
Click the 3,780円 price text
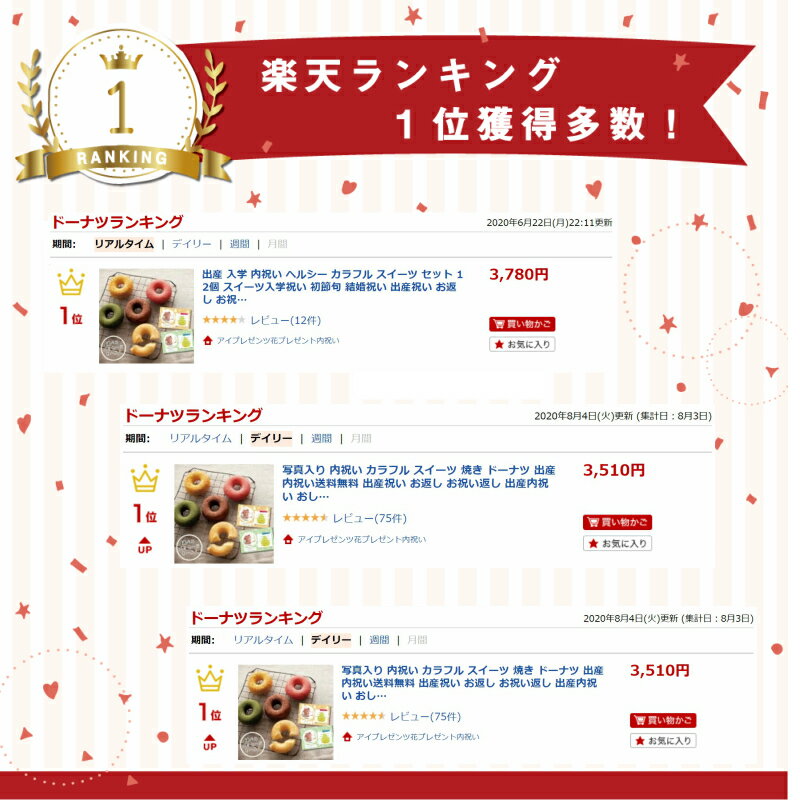518,274
